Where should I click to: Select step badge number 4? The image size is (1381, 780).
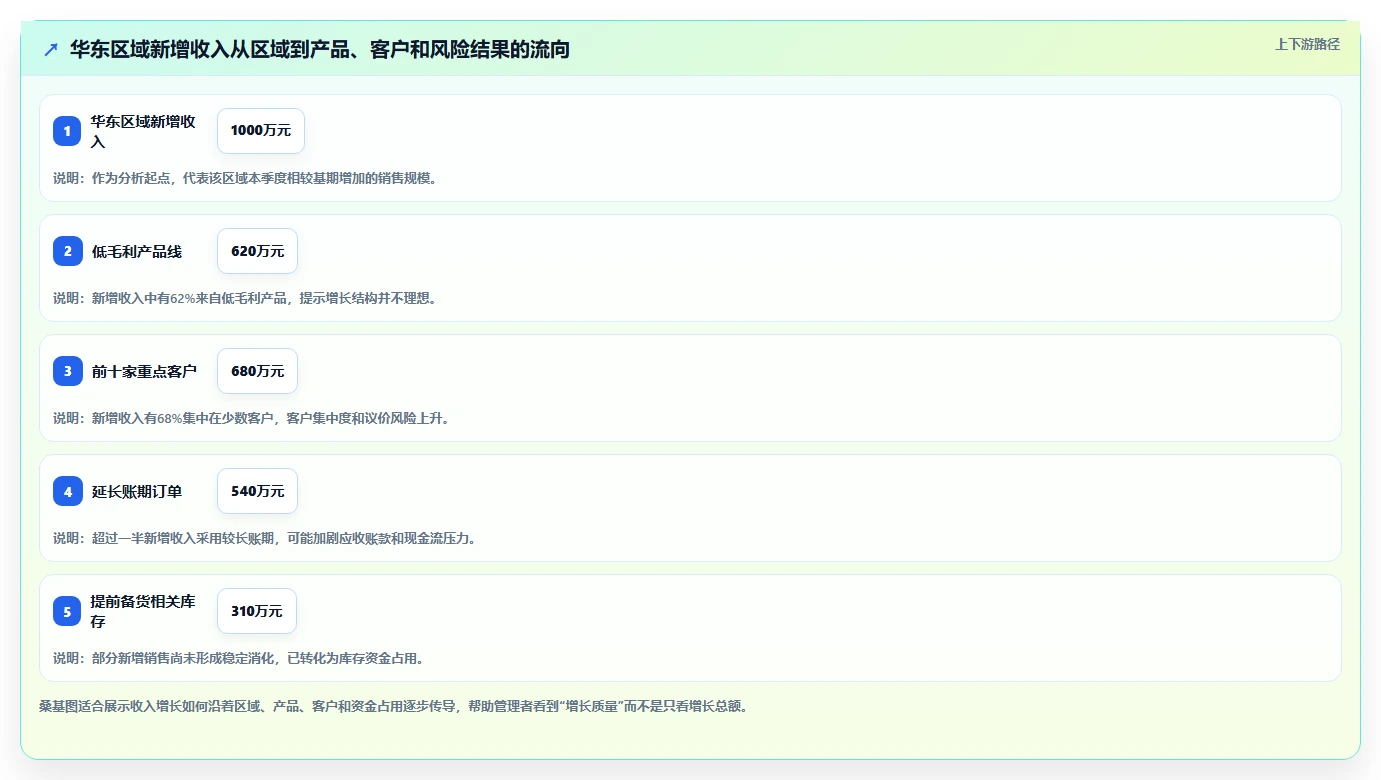[x=67, y=491]
